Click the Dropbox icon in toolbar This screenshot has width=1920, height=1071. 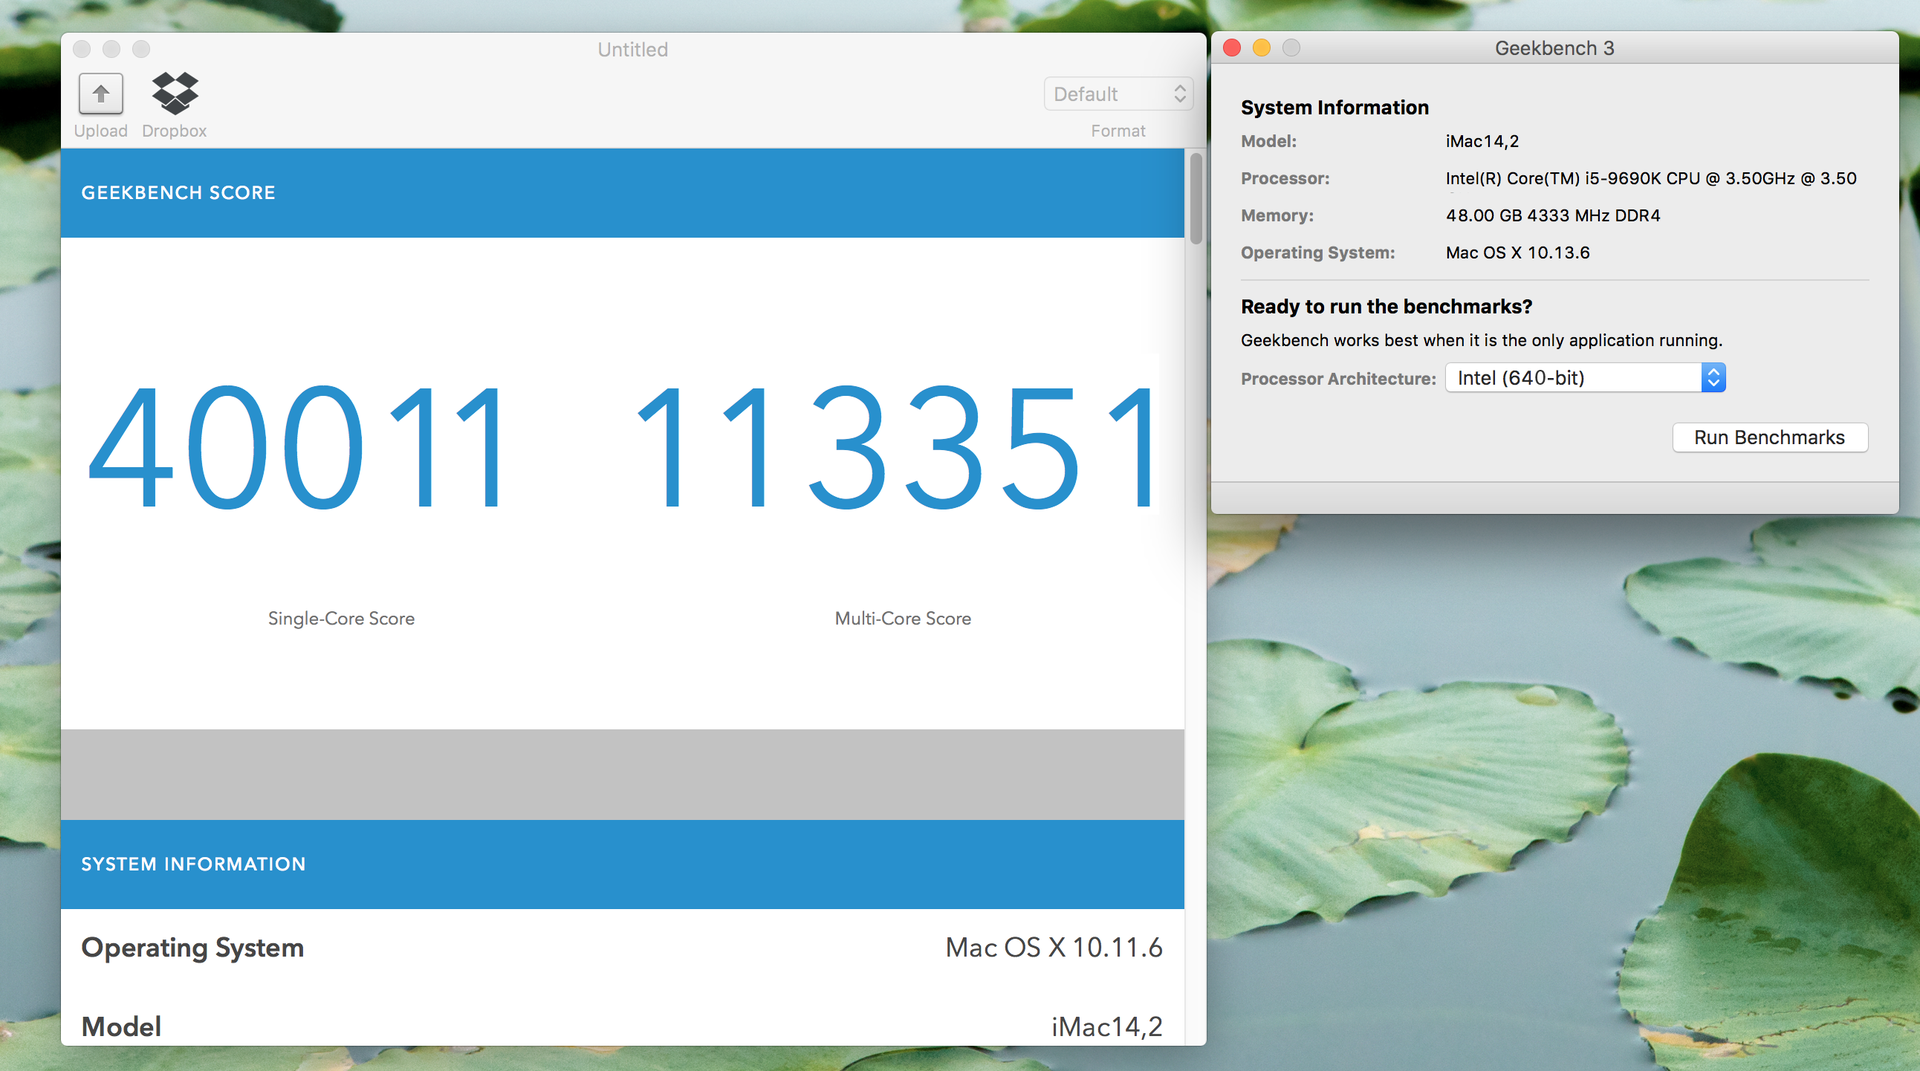[175, 93]
